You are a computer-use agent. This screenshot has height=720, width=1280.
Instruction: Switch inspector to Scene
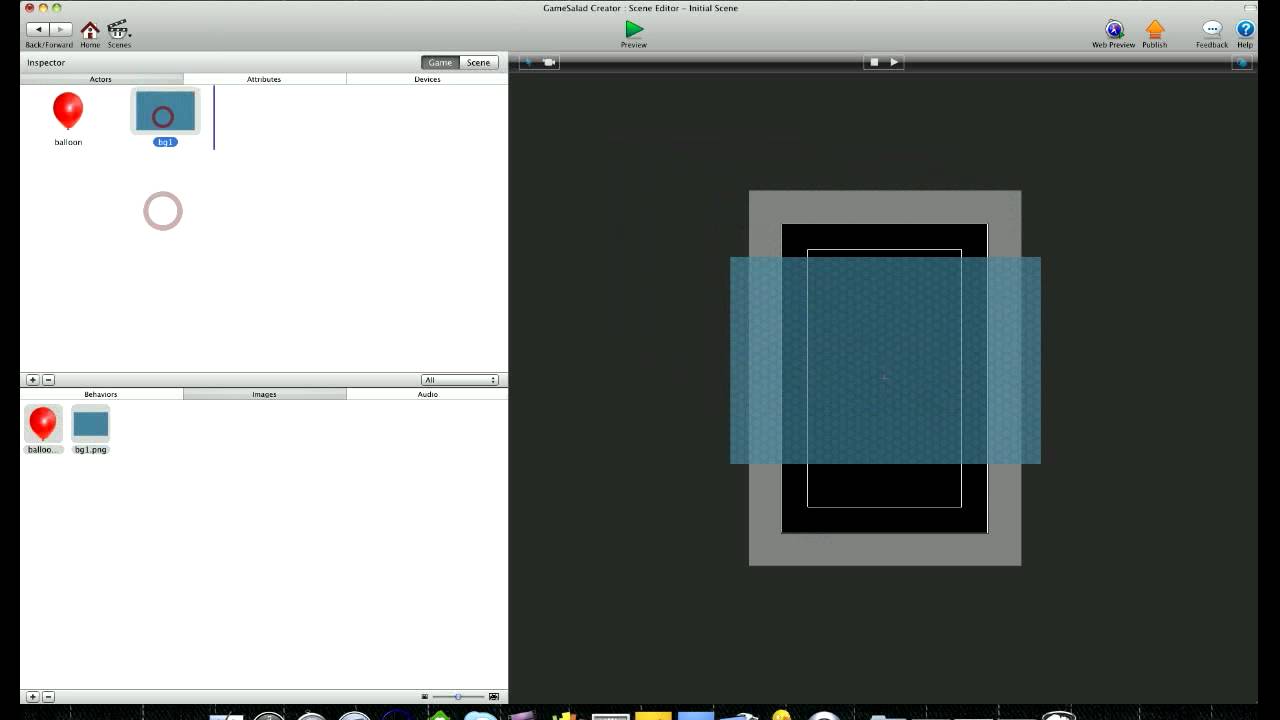pos(478,62)
